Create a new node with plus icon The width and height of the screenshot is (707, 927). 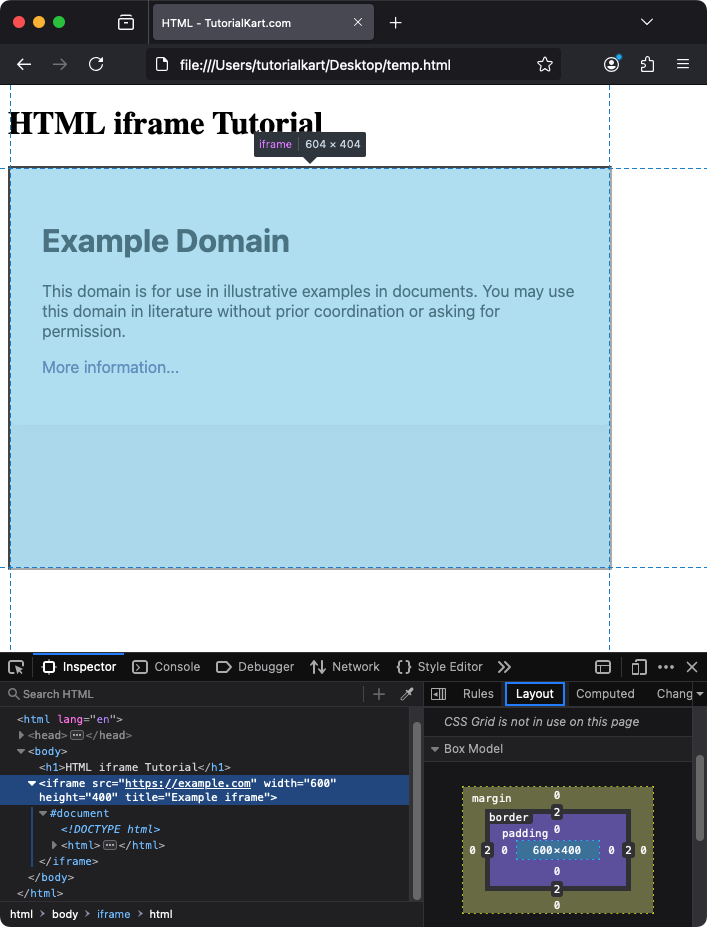[x=379, y=694]
